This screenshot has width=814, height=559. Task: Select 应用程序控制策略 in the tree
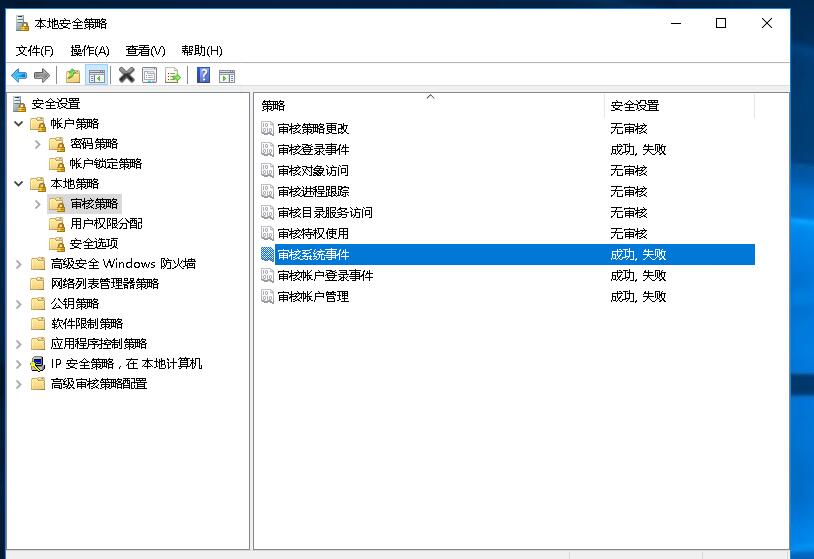pyautogui.click(x=99, y=344)
